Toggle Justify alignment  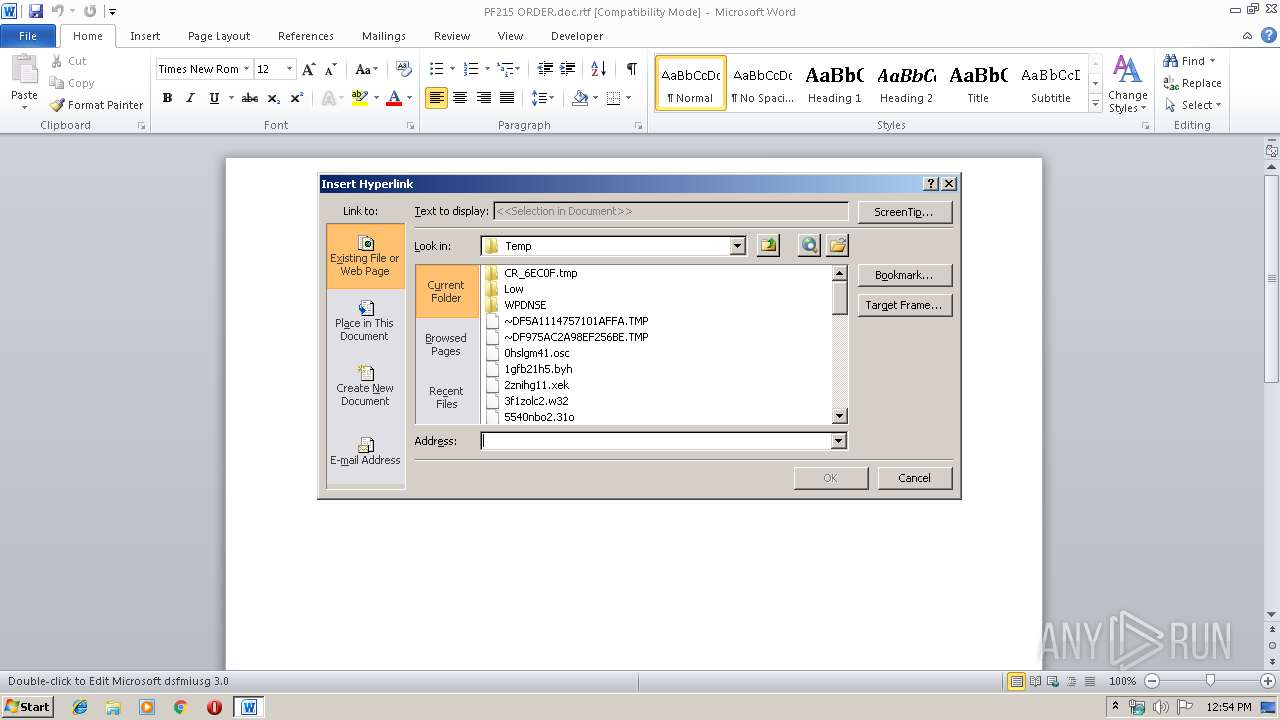(x=507, y=98)
